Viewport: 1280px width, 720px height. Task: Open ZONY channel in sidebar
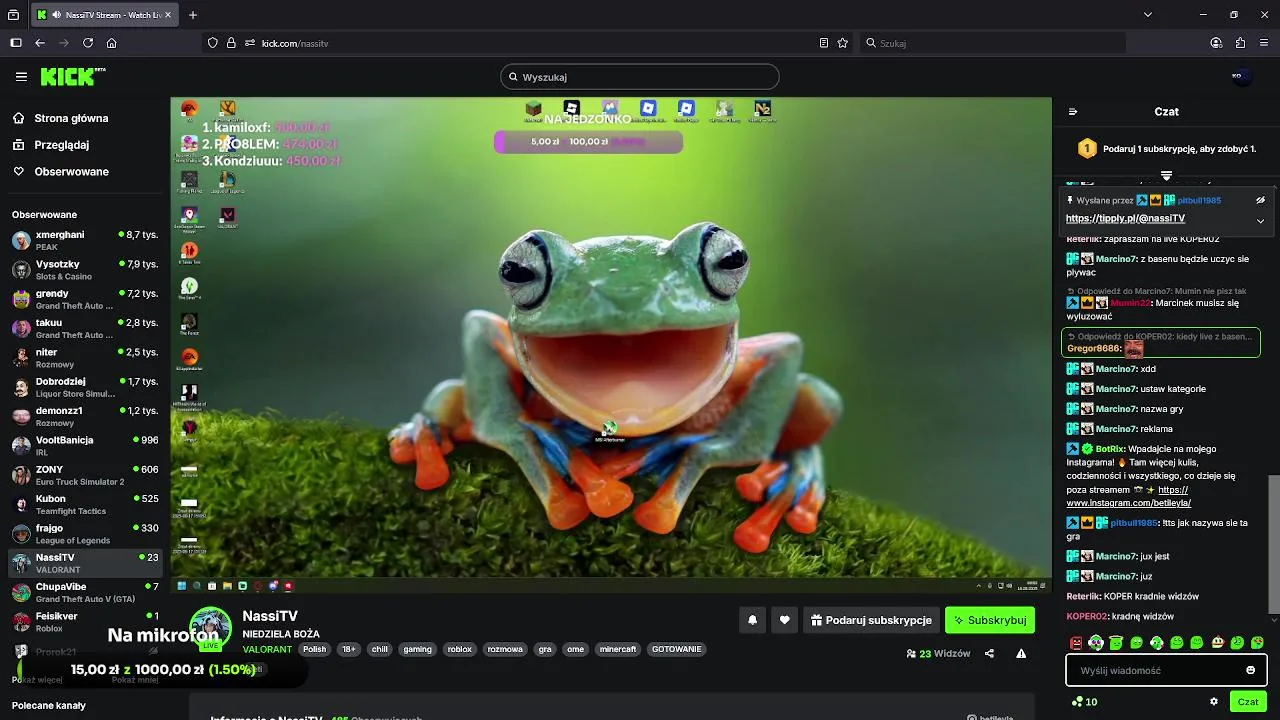[x=85, y=475]
